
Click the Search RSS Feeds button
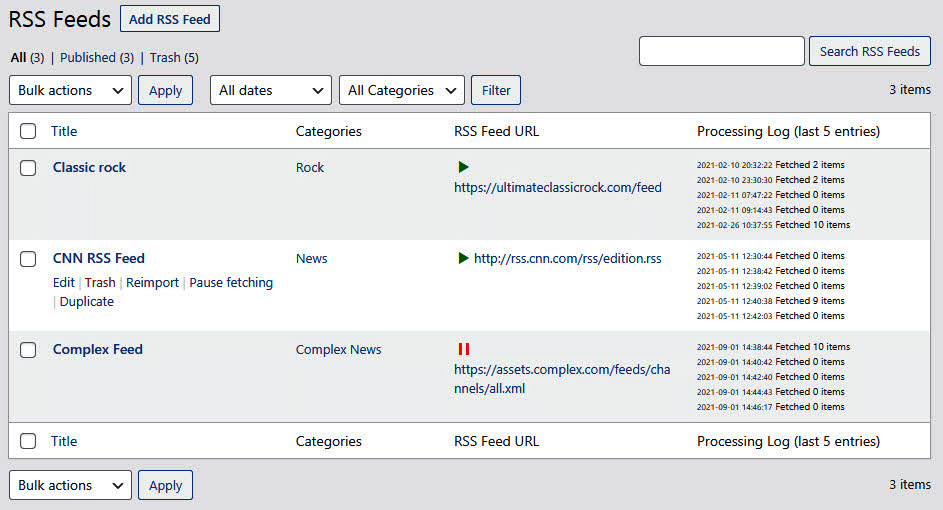tap(870, 51)
